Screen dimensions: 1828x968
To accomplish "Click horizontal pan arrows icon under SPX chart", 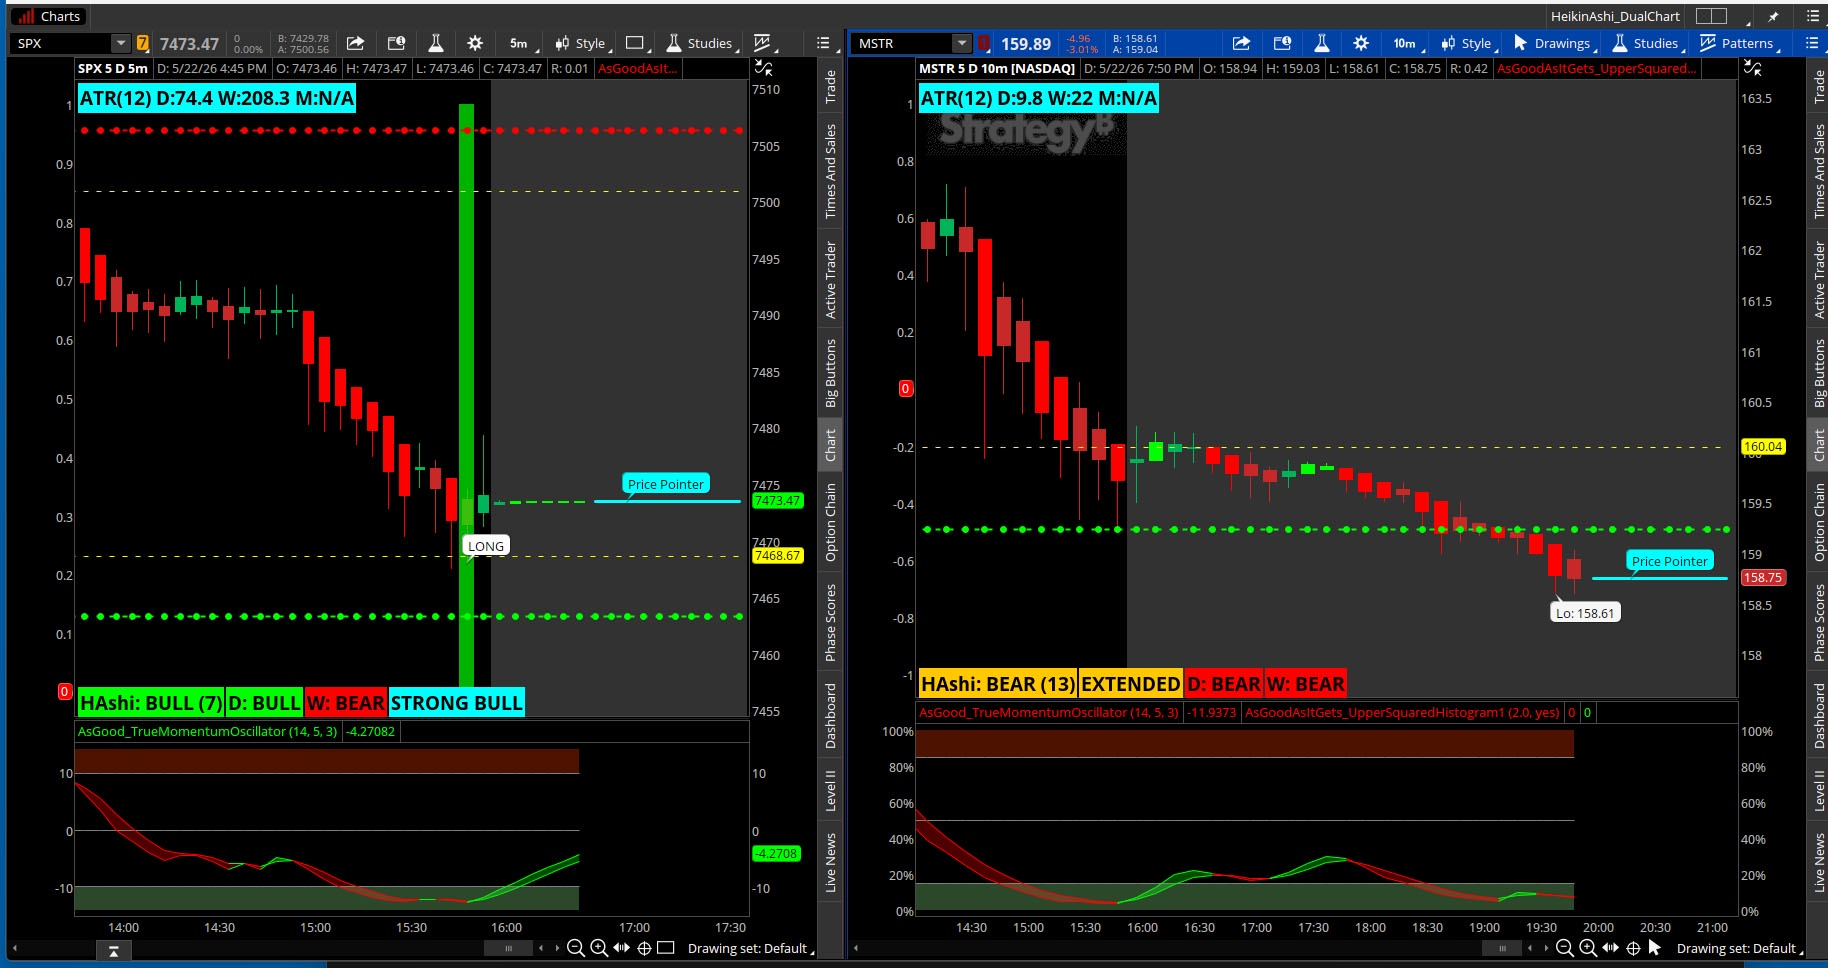I will [622, 948].
